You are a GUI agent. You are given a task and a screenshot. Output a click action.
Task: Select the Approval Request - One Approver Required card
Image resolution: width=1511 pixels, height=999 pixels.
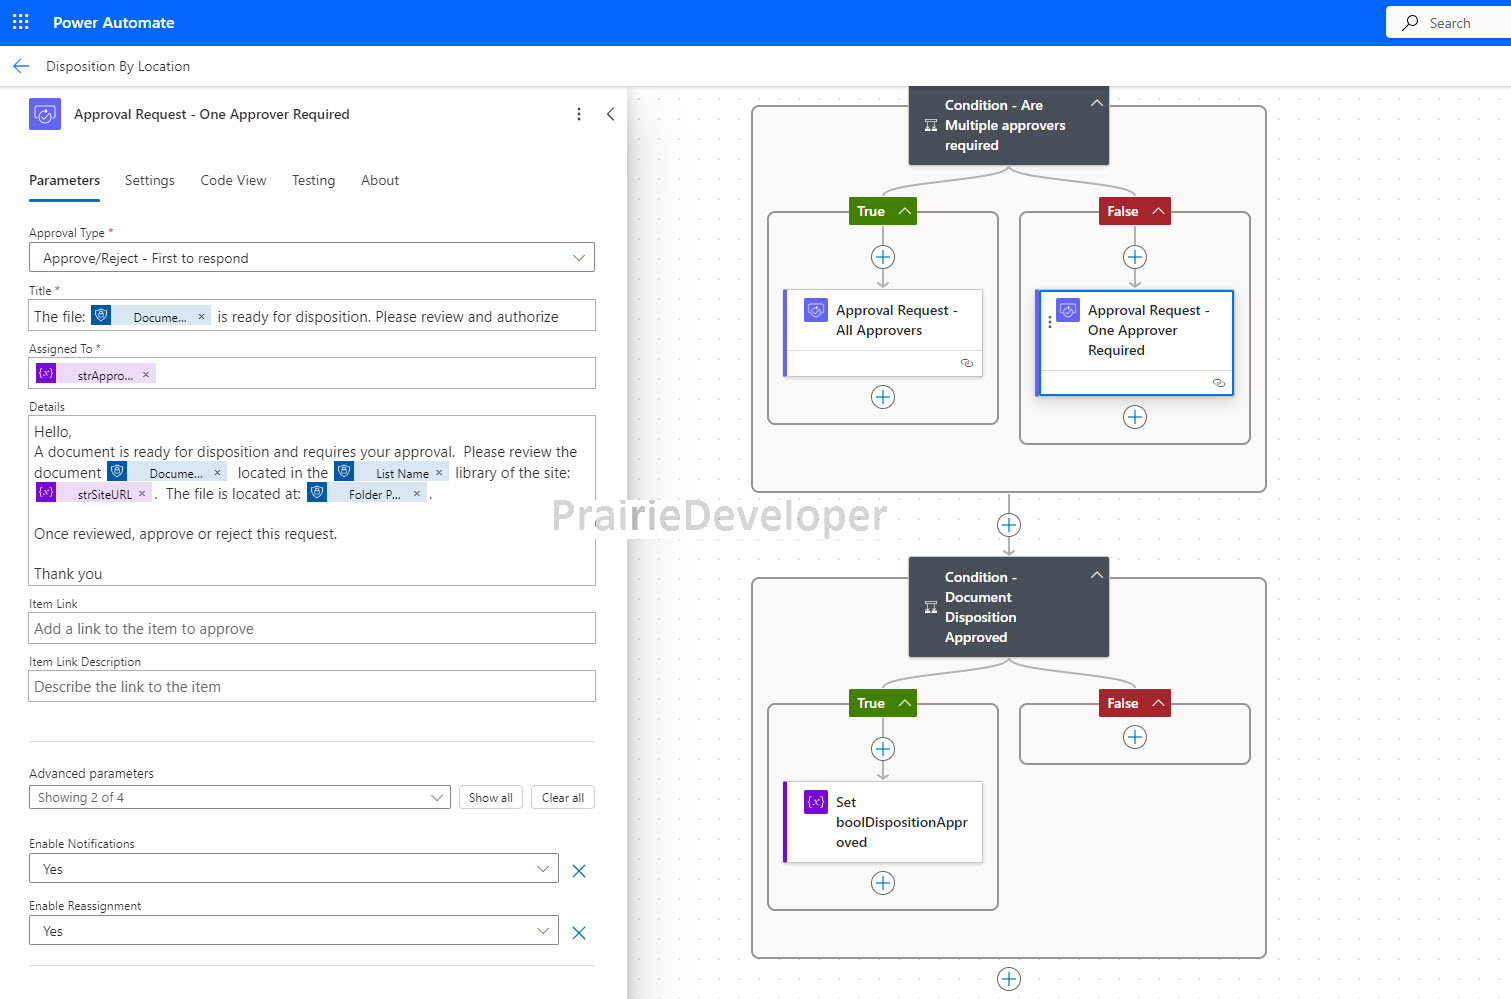tap(1136, 343)
